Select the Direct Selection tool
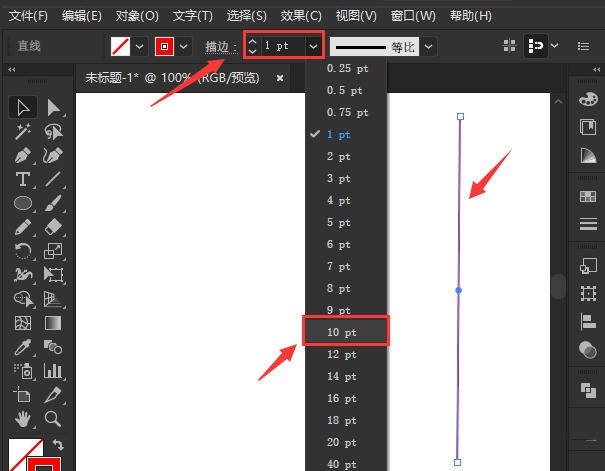Image resolution: width=605 pixels, height=471 pixels. click(x=54, y=108)
